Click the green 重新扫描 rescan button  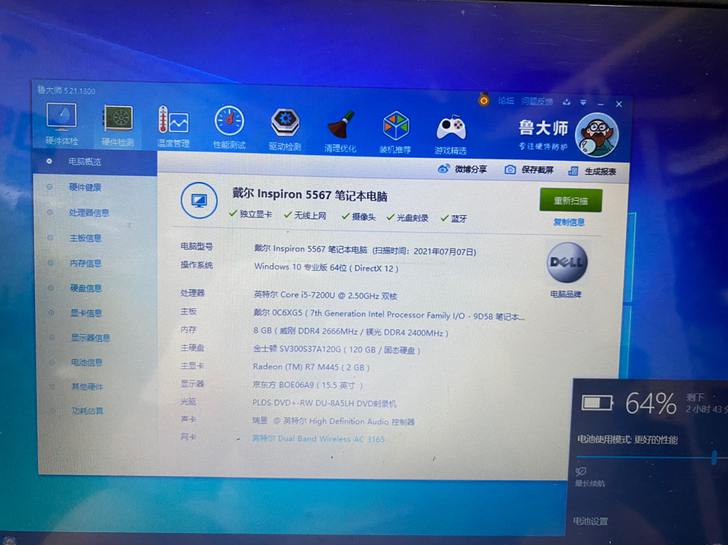[x=571, y=201]
